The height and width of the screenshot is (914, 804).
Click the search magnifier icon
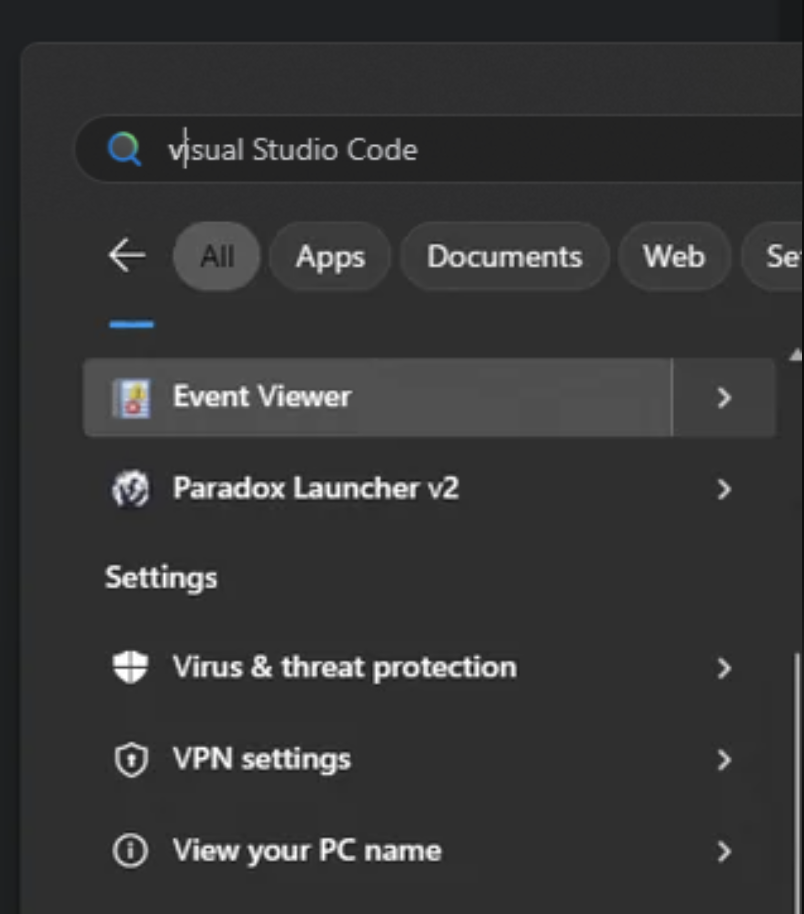point(125,150)
